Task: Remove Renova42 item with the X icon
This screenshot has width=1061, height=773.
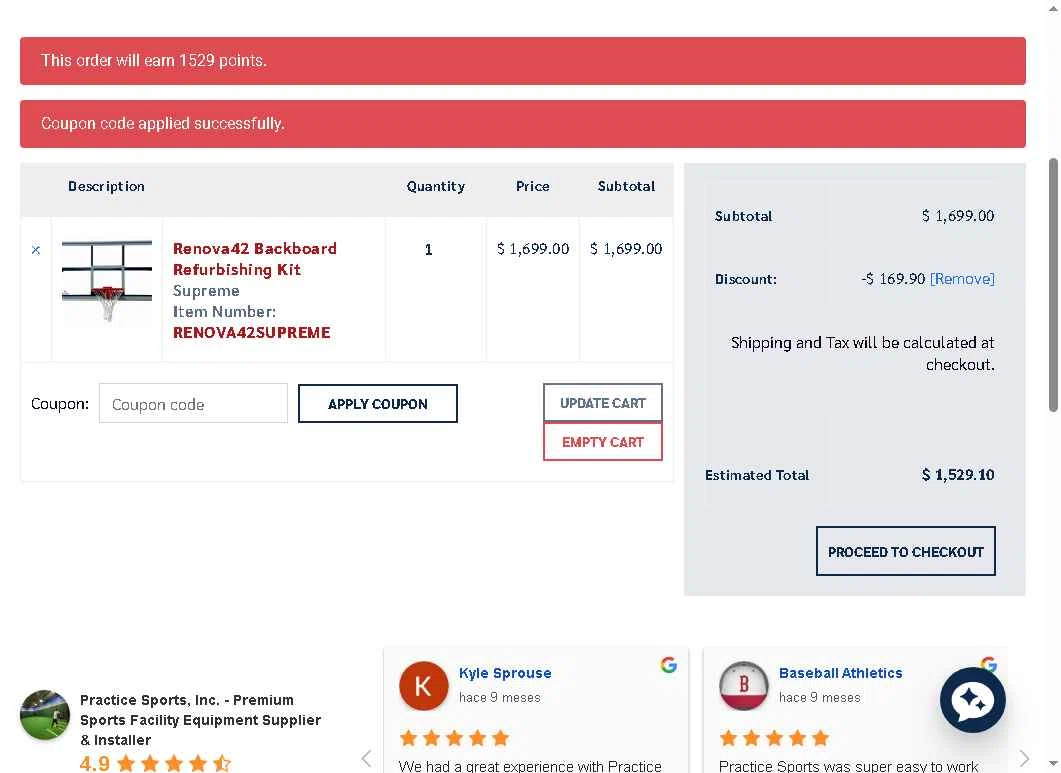Action: click(x=36, y=250)
